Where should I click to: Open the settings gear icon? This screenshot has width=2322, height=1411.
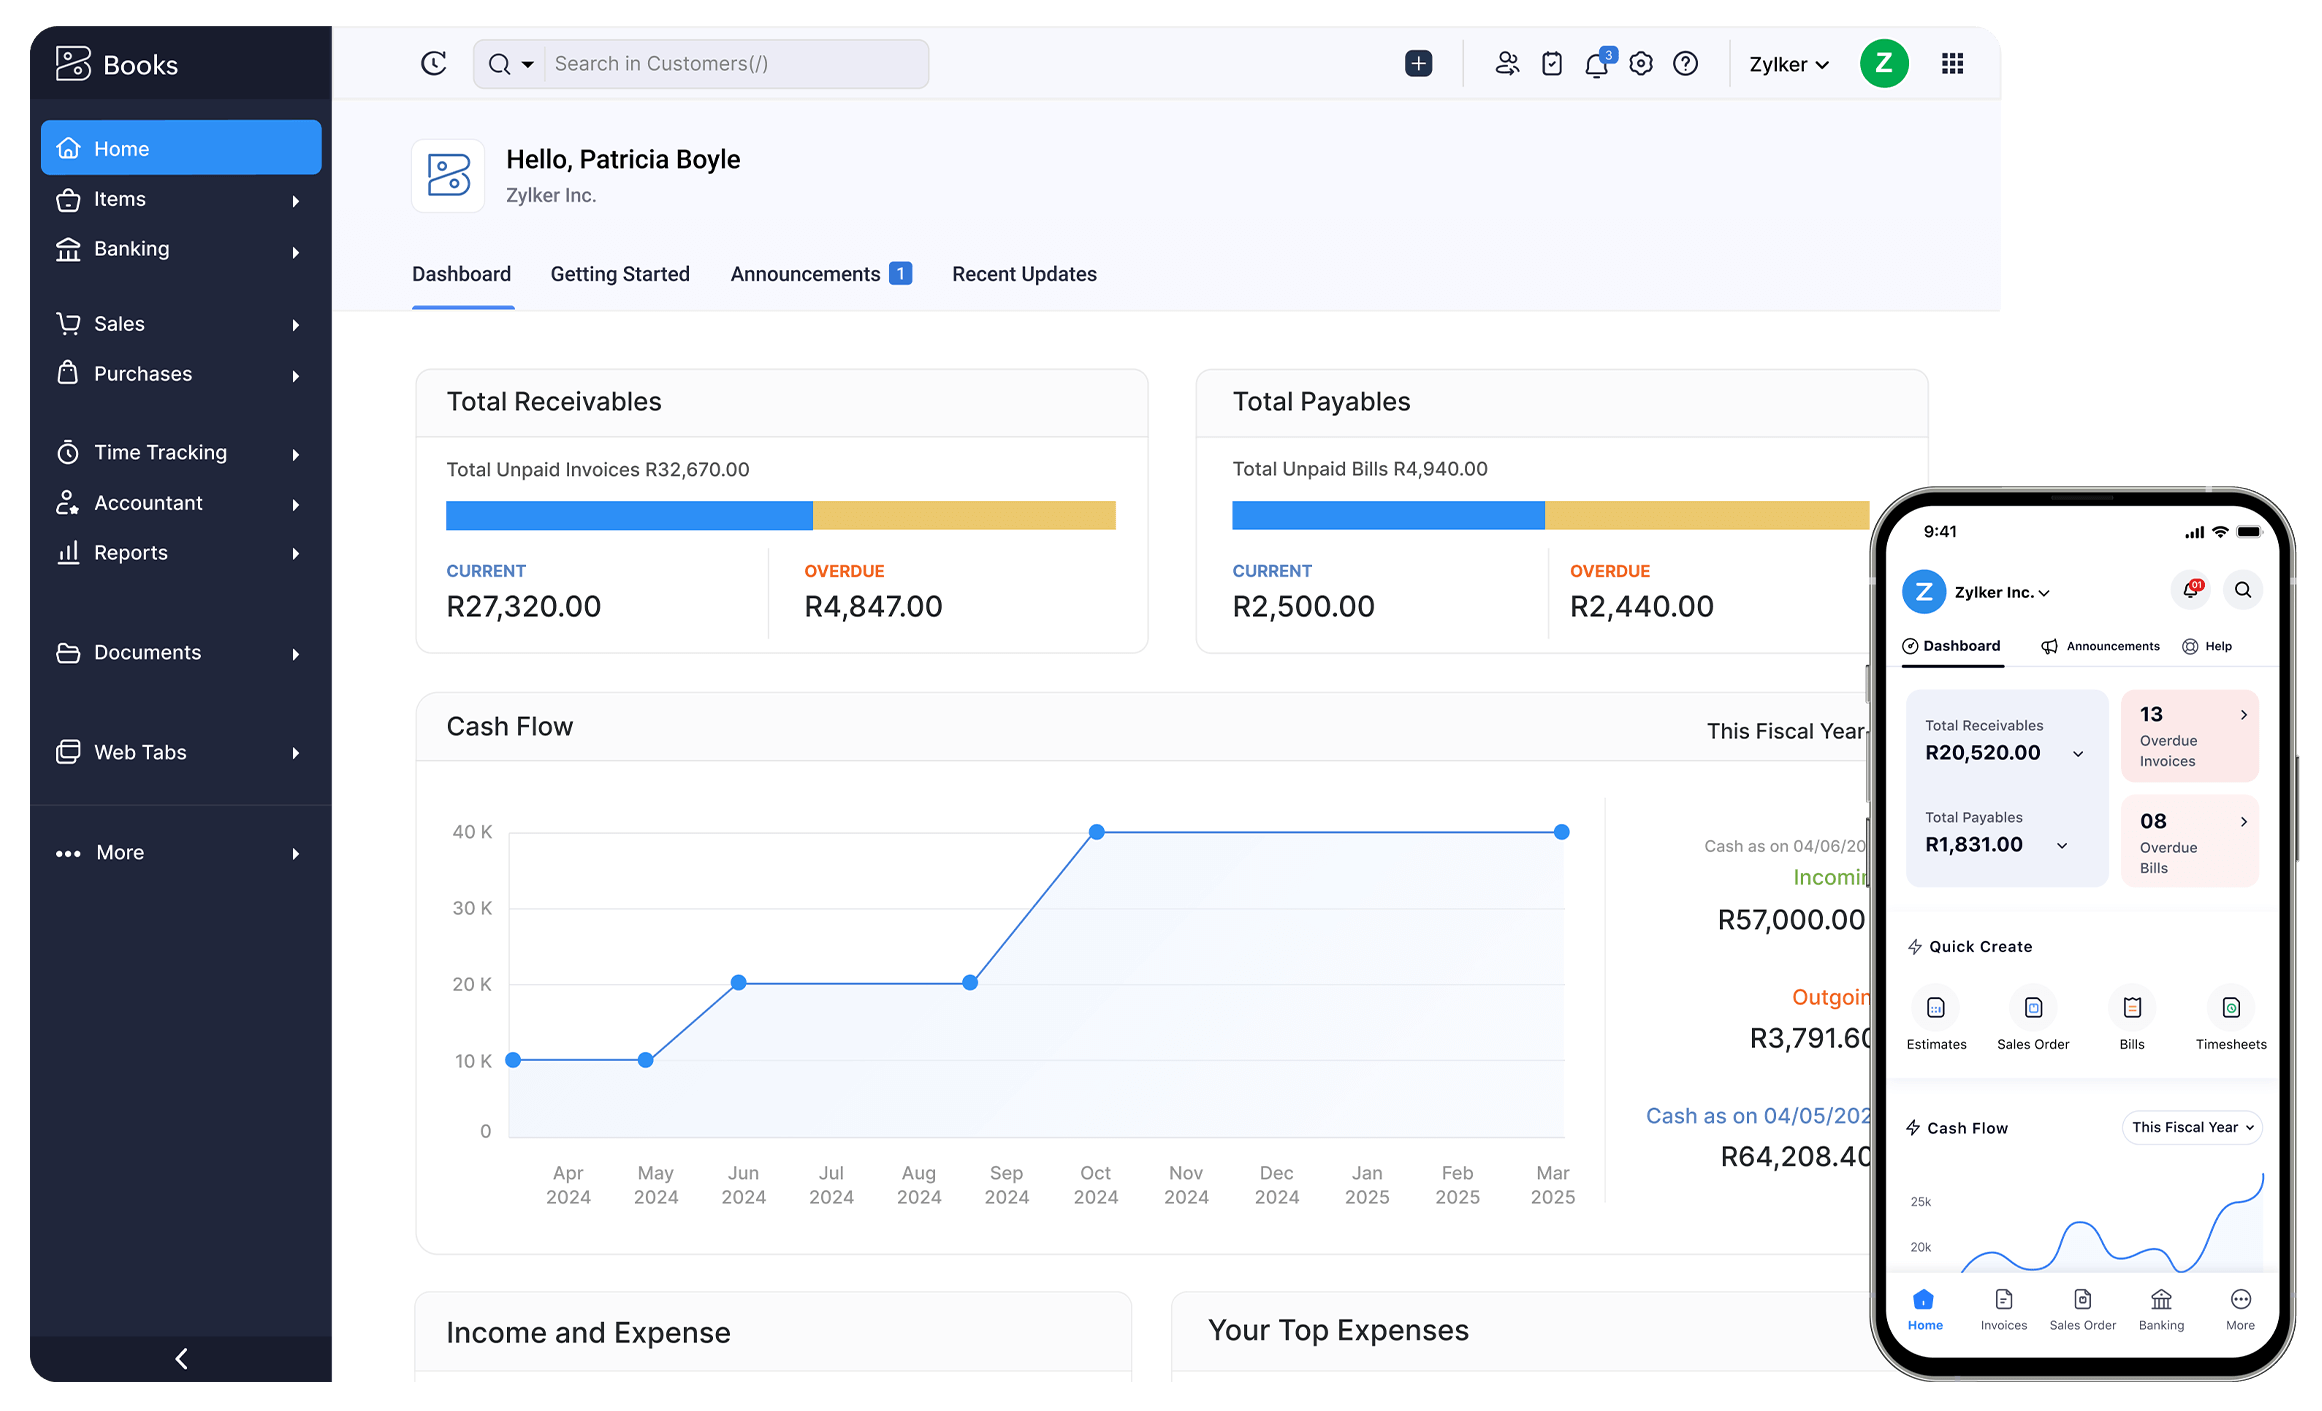(1640, 63)
